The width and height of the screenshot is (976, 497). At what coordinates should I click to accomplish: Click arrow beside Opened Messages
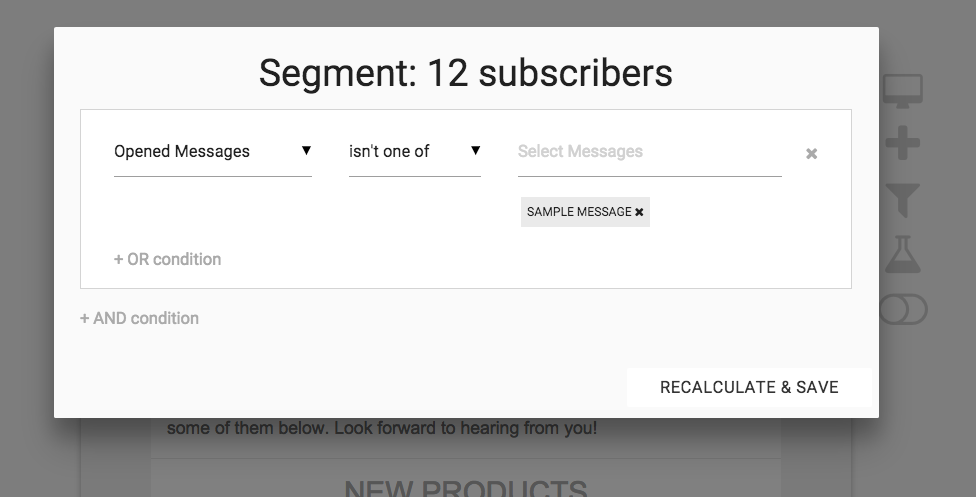[x=306, y=151]
